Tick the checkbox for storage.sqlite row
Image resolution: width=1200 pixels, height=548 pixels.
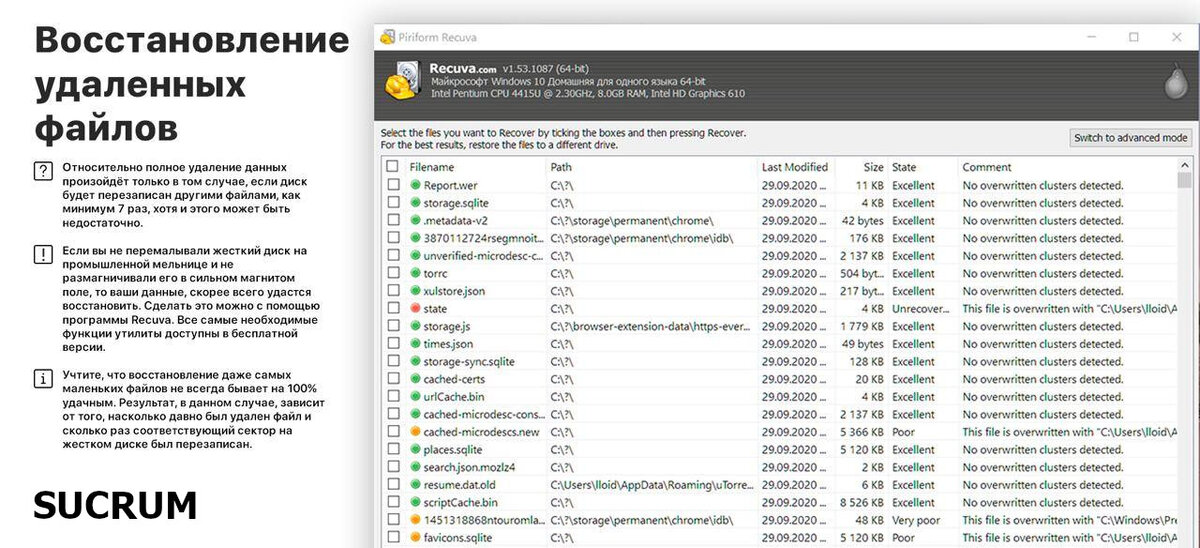[x=392, y=203]
